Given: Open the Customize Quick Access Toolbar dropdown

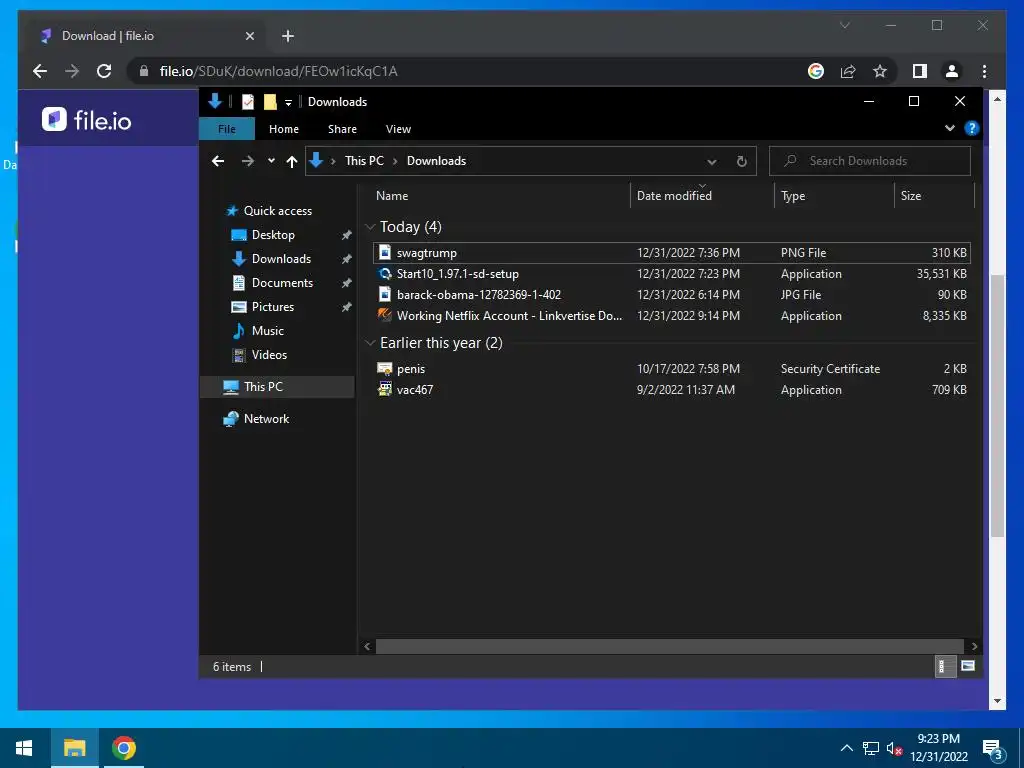Looking at the screenshot, I should (288, 103).
